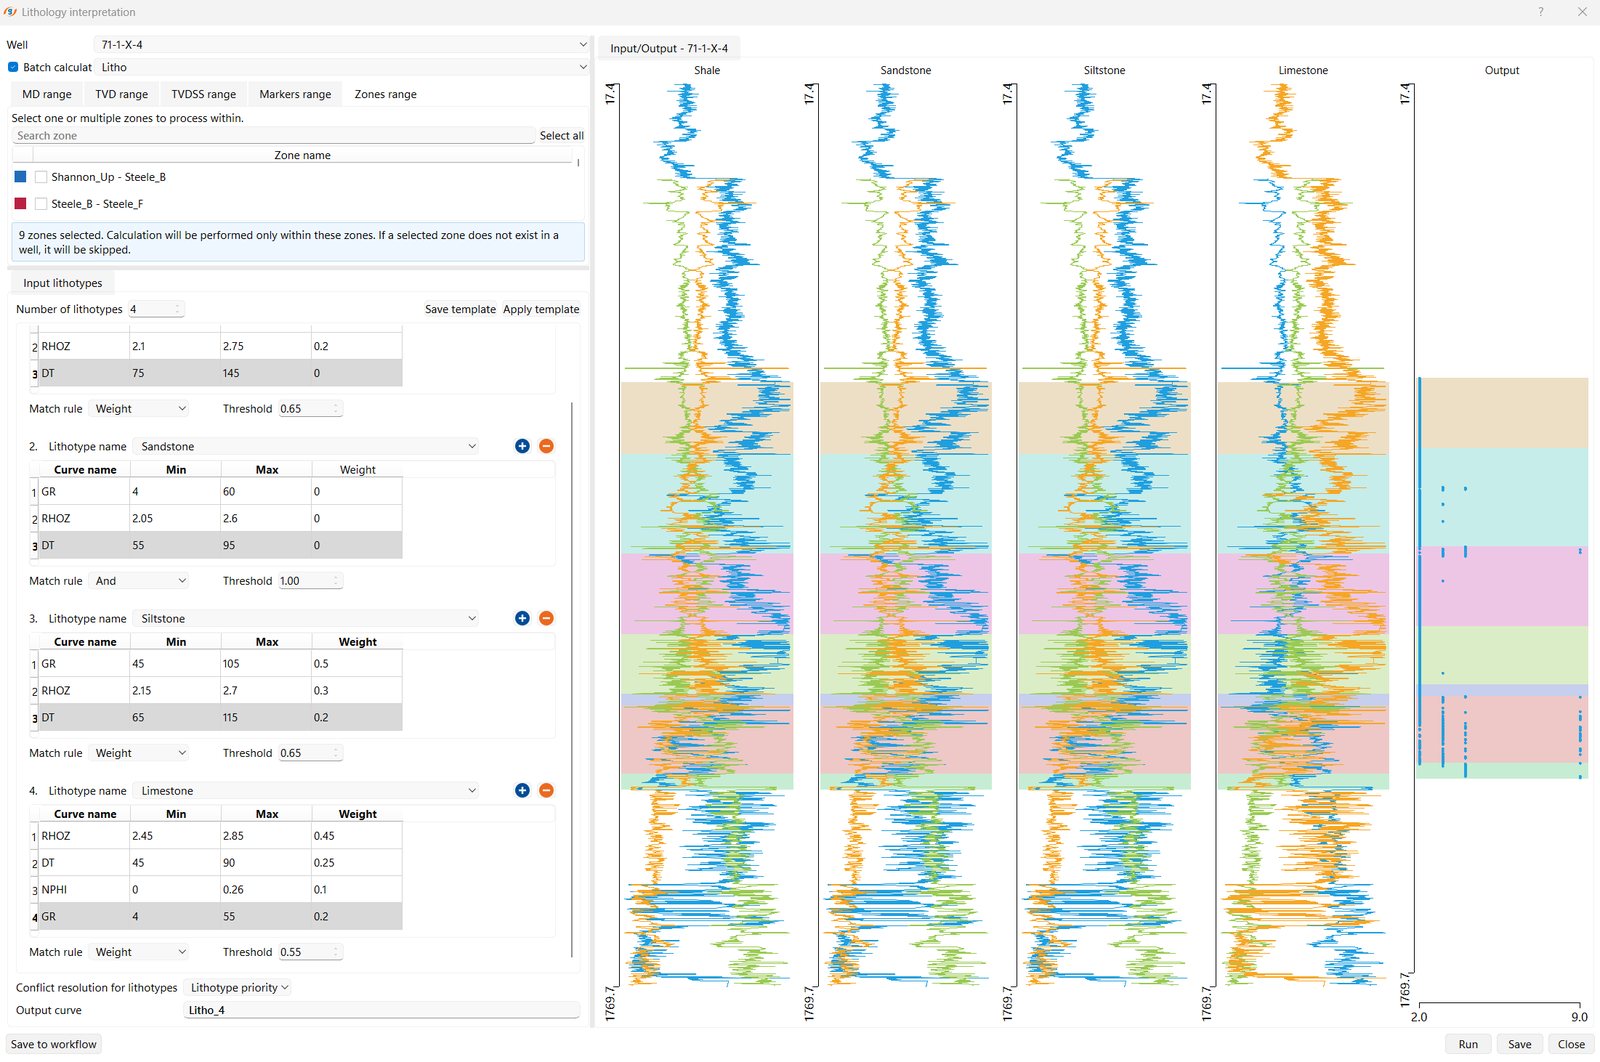This screenshot has width=1600, height=1062.
Task: Click the Search zone input field
Action: (x=273, y=136)
